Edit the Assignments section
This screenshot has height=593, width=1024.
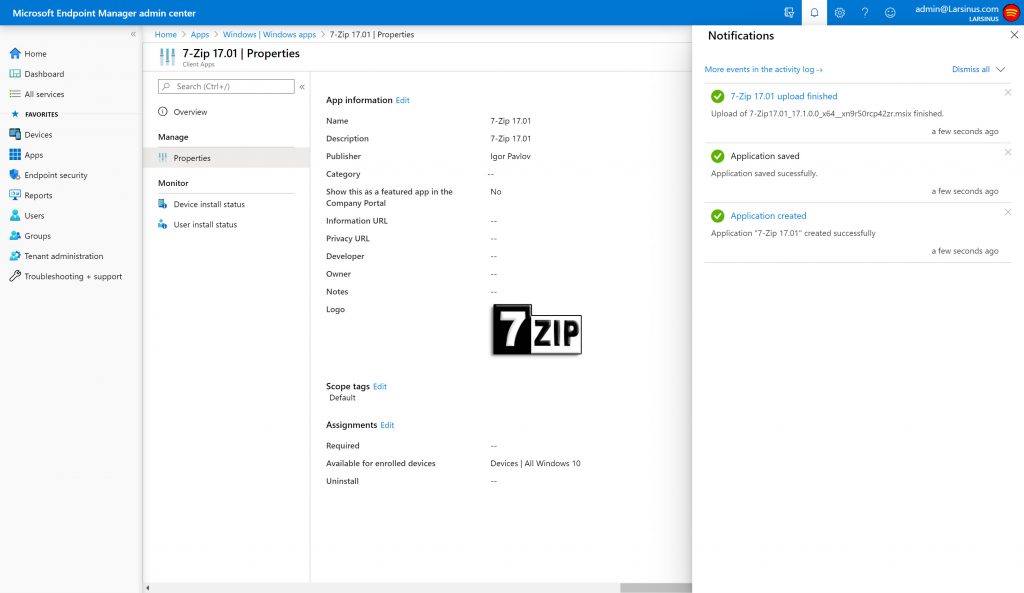coord(387,425)
